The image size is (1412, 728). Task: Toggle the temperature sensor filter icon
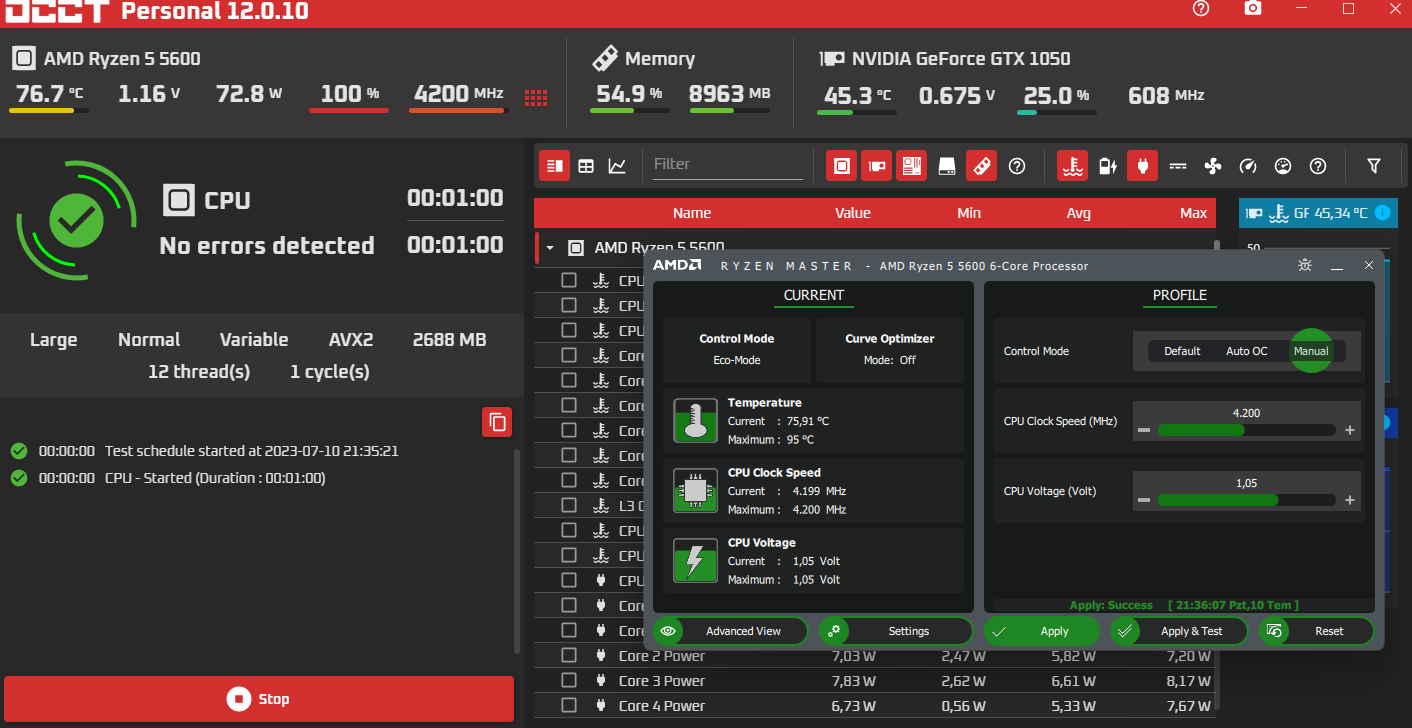coord(1073,166)
